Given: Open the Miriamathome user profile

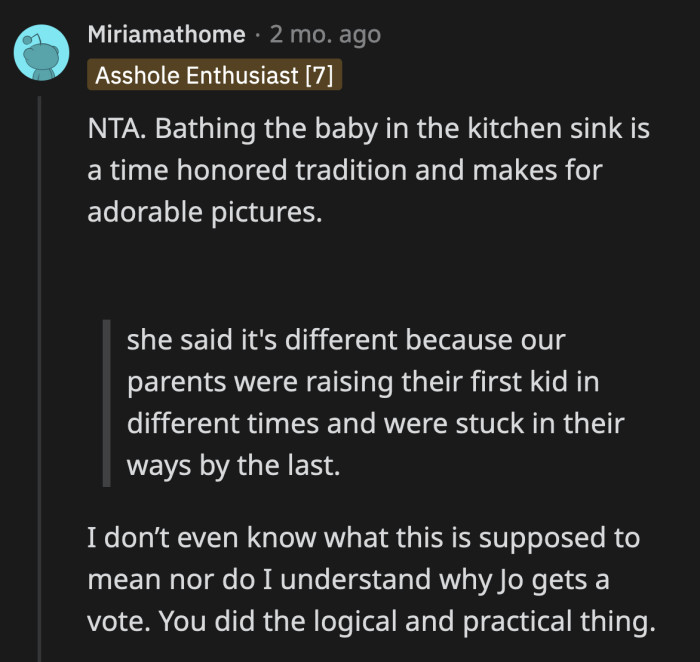Looking at the screenshot, I should pyautogui.click(x=166, y=35).
